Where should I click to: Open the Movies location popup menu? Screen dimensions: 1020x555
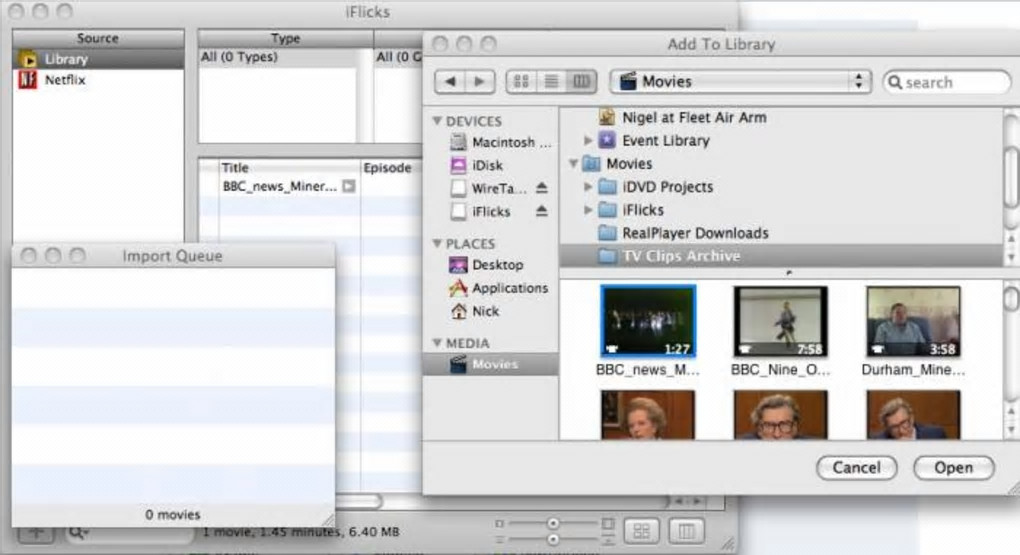[740, 81]
